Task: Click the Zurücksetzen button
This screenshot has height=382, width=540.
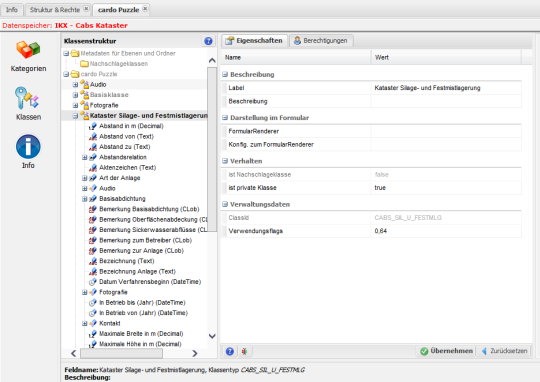Action: coord(505,351)
